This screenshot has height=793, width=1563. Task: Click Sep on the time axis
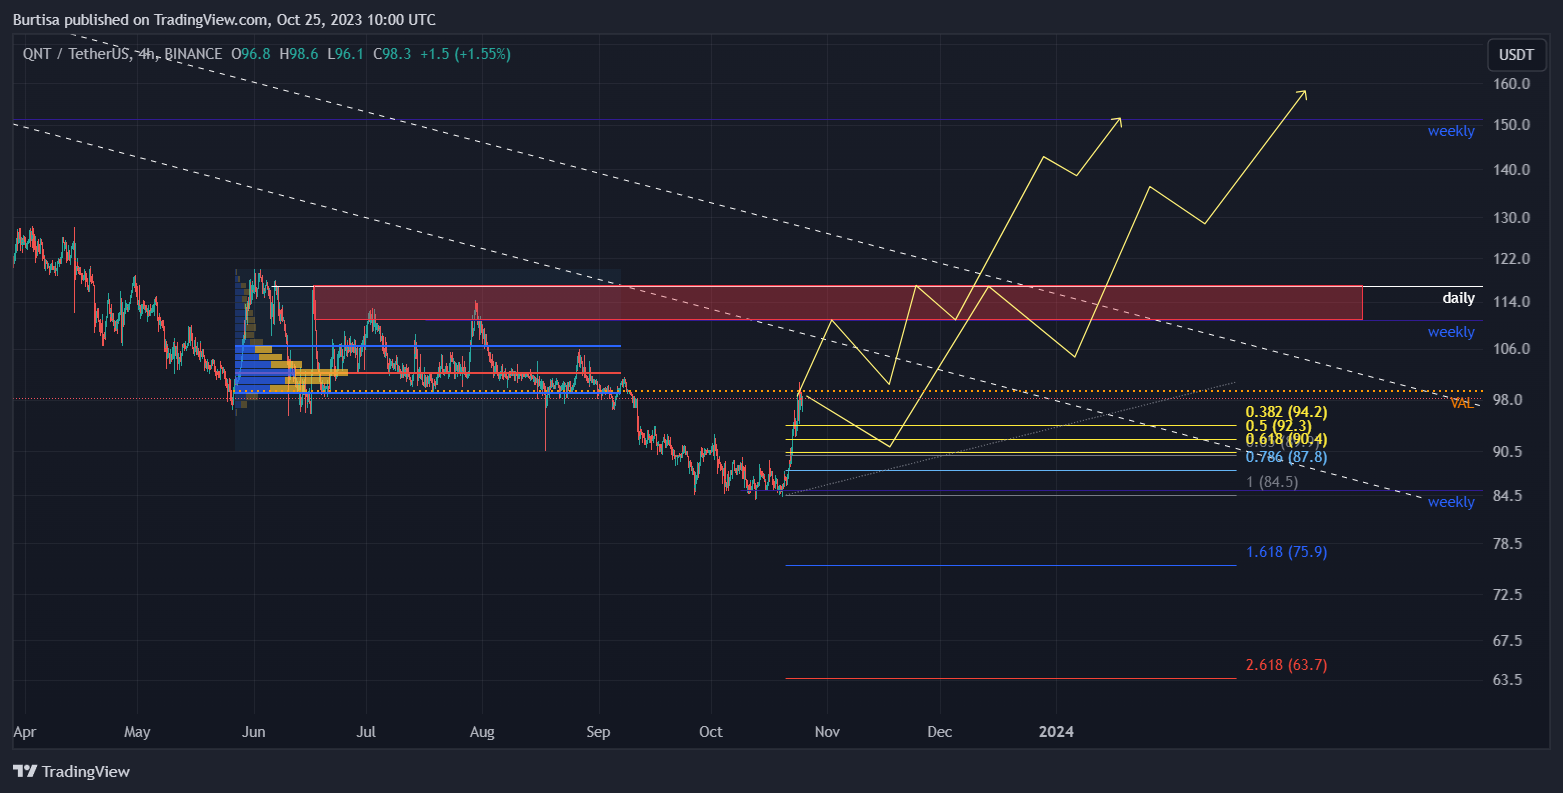point(598,732)
